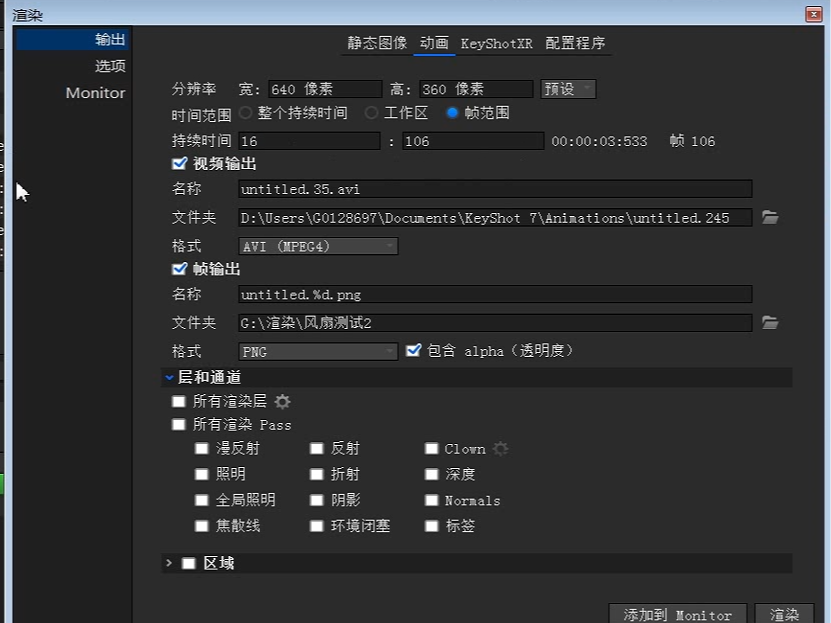Check the 所有渲染 Pass option
The height and width of the screenshot is (623, 831).
pos(177,424)
